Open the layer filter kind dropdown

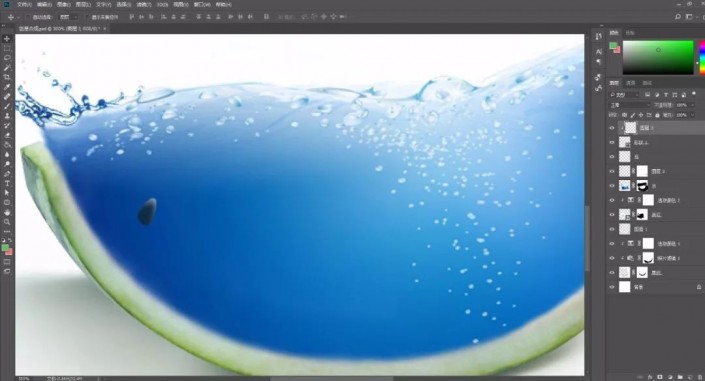(624, 95)
